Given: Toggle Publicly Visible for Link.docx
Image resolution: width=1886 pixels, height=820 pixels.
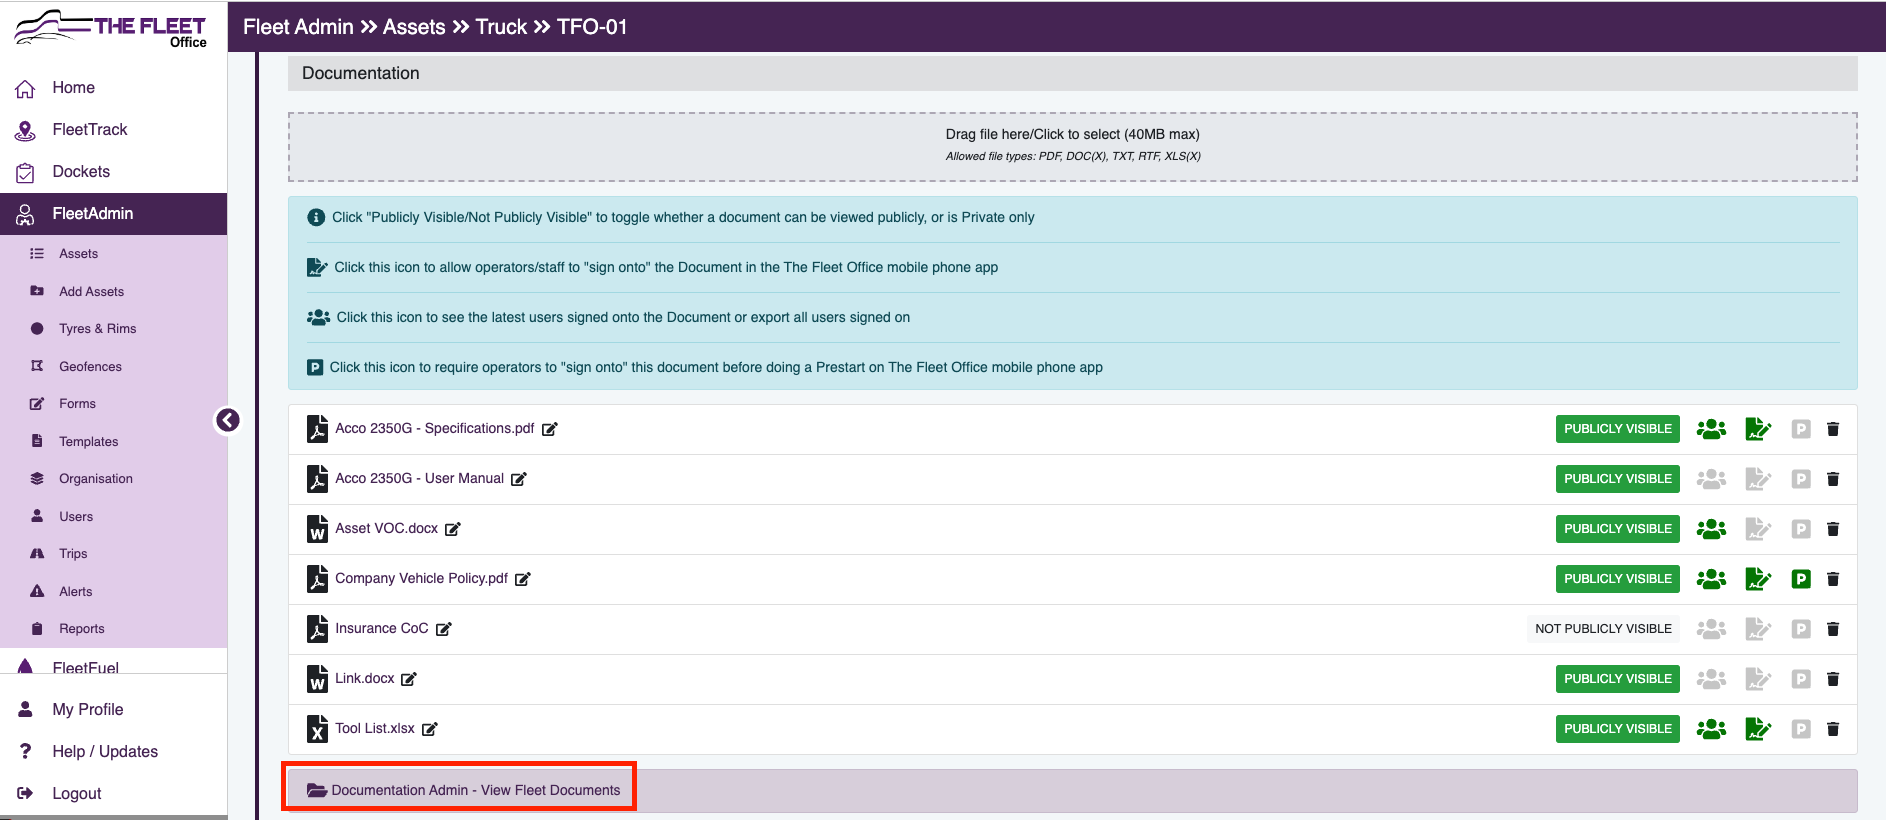Looking at the screenshot, I should point(1617,679).
